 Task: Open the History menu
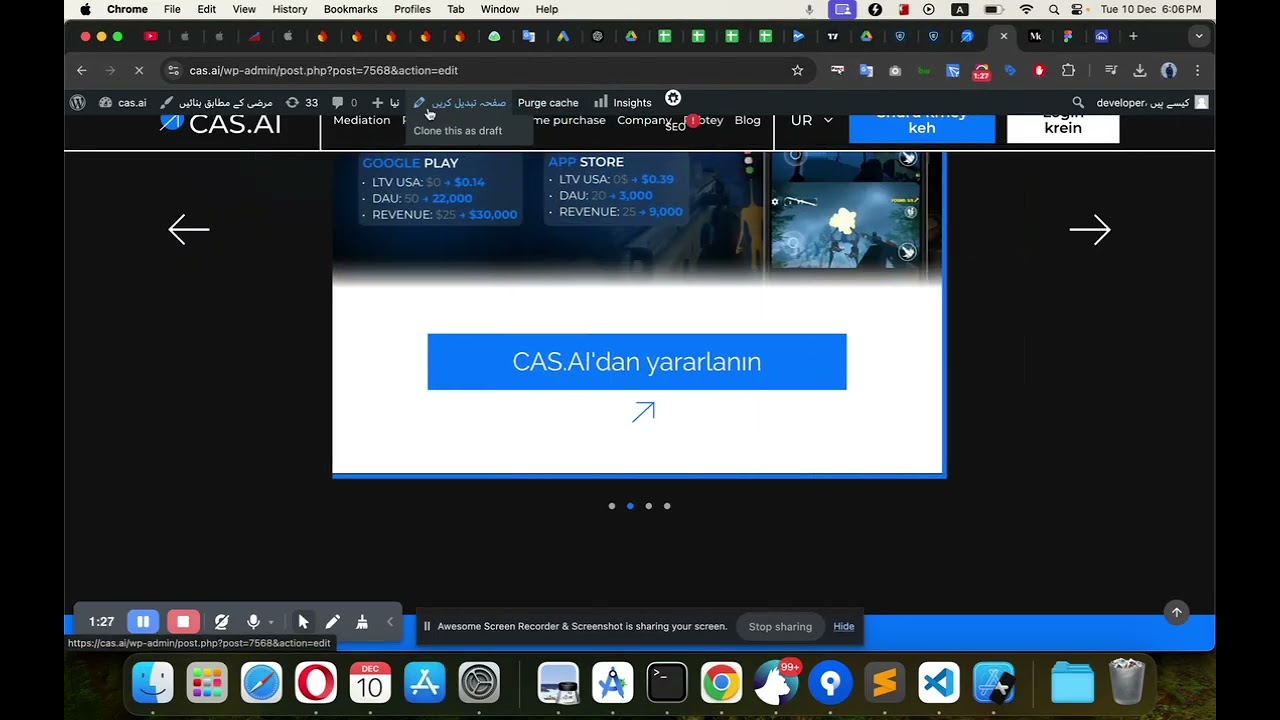(x=290, y=9)
